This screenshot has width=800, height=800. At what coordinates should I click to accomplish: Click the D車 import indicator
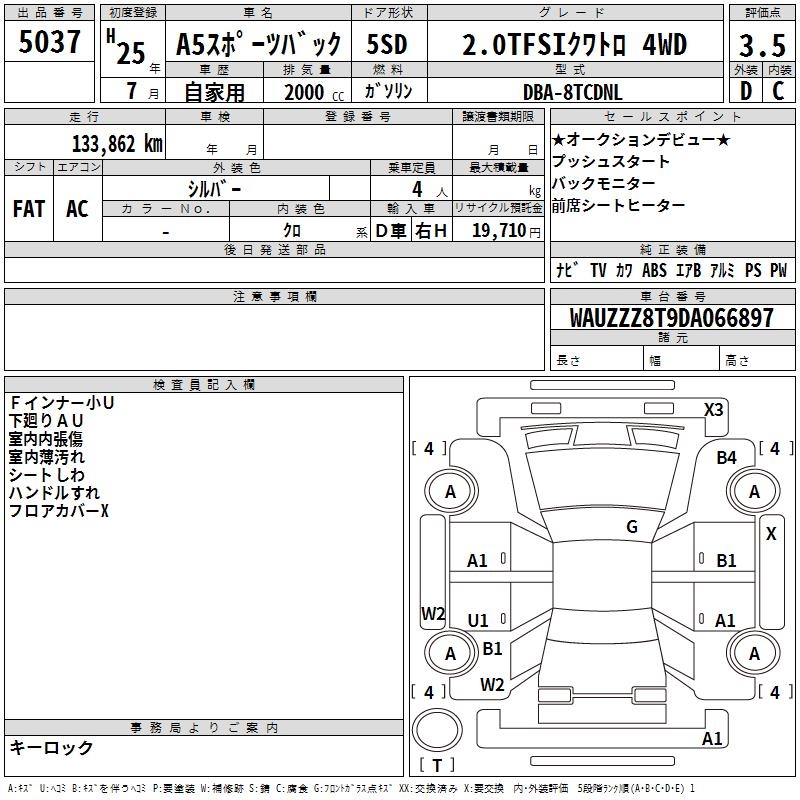[x=391, y=231]
